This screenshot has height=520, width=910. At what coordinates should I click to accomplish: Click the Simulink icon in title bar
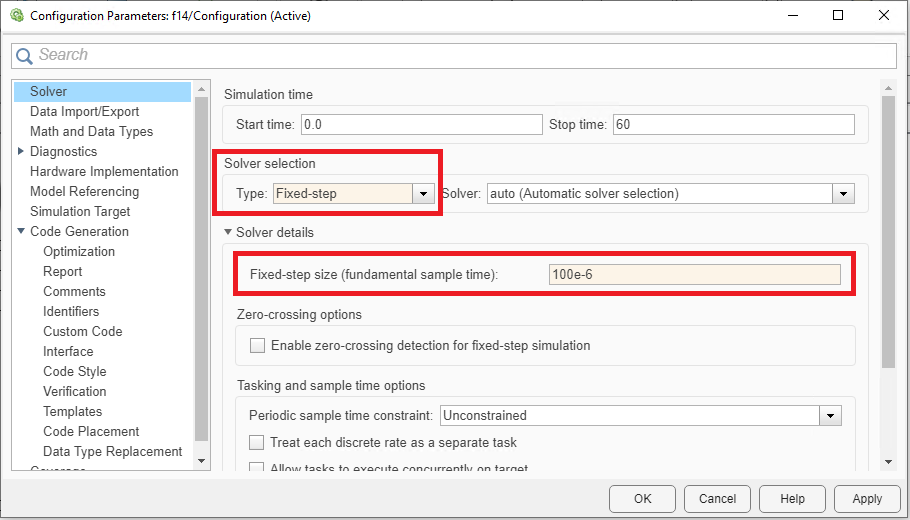15,16
